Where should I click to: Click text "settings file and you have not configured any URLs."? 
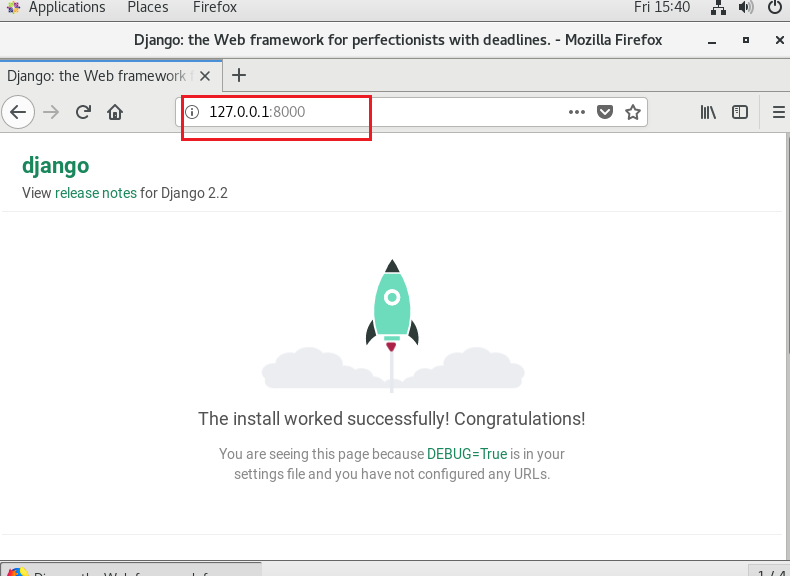pos(392,474)
